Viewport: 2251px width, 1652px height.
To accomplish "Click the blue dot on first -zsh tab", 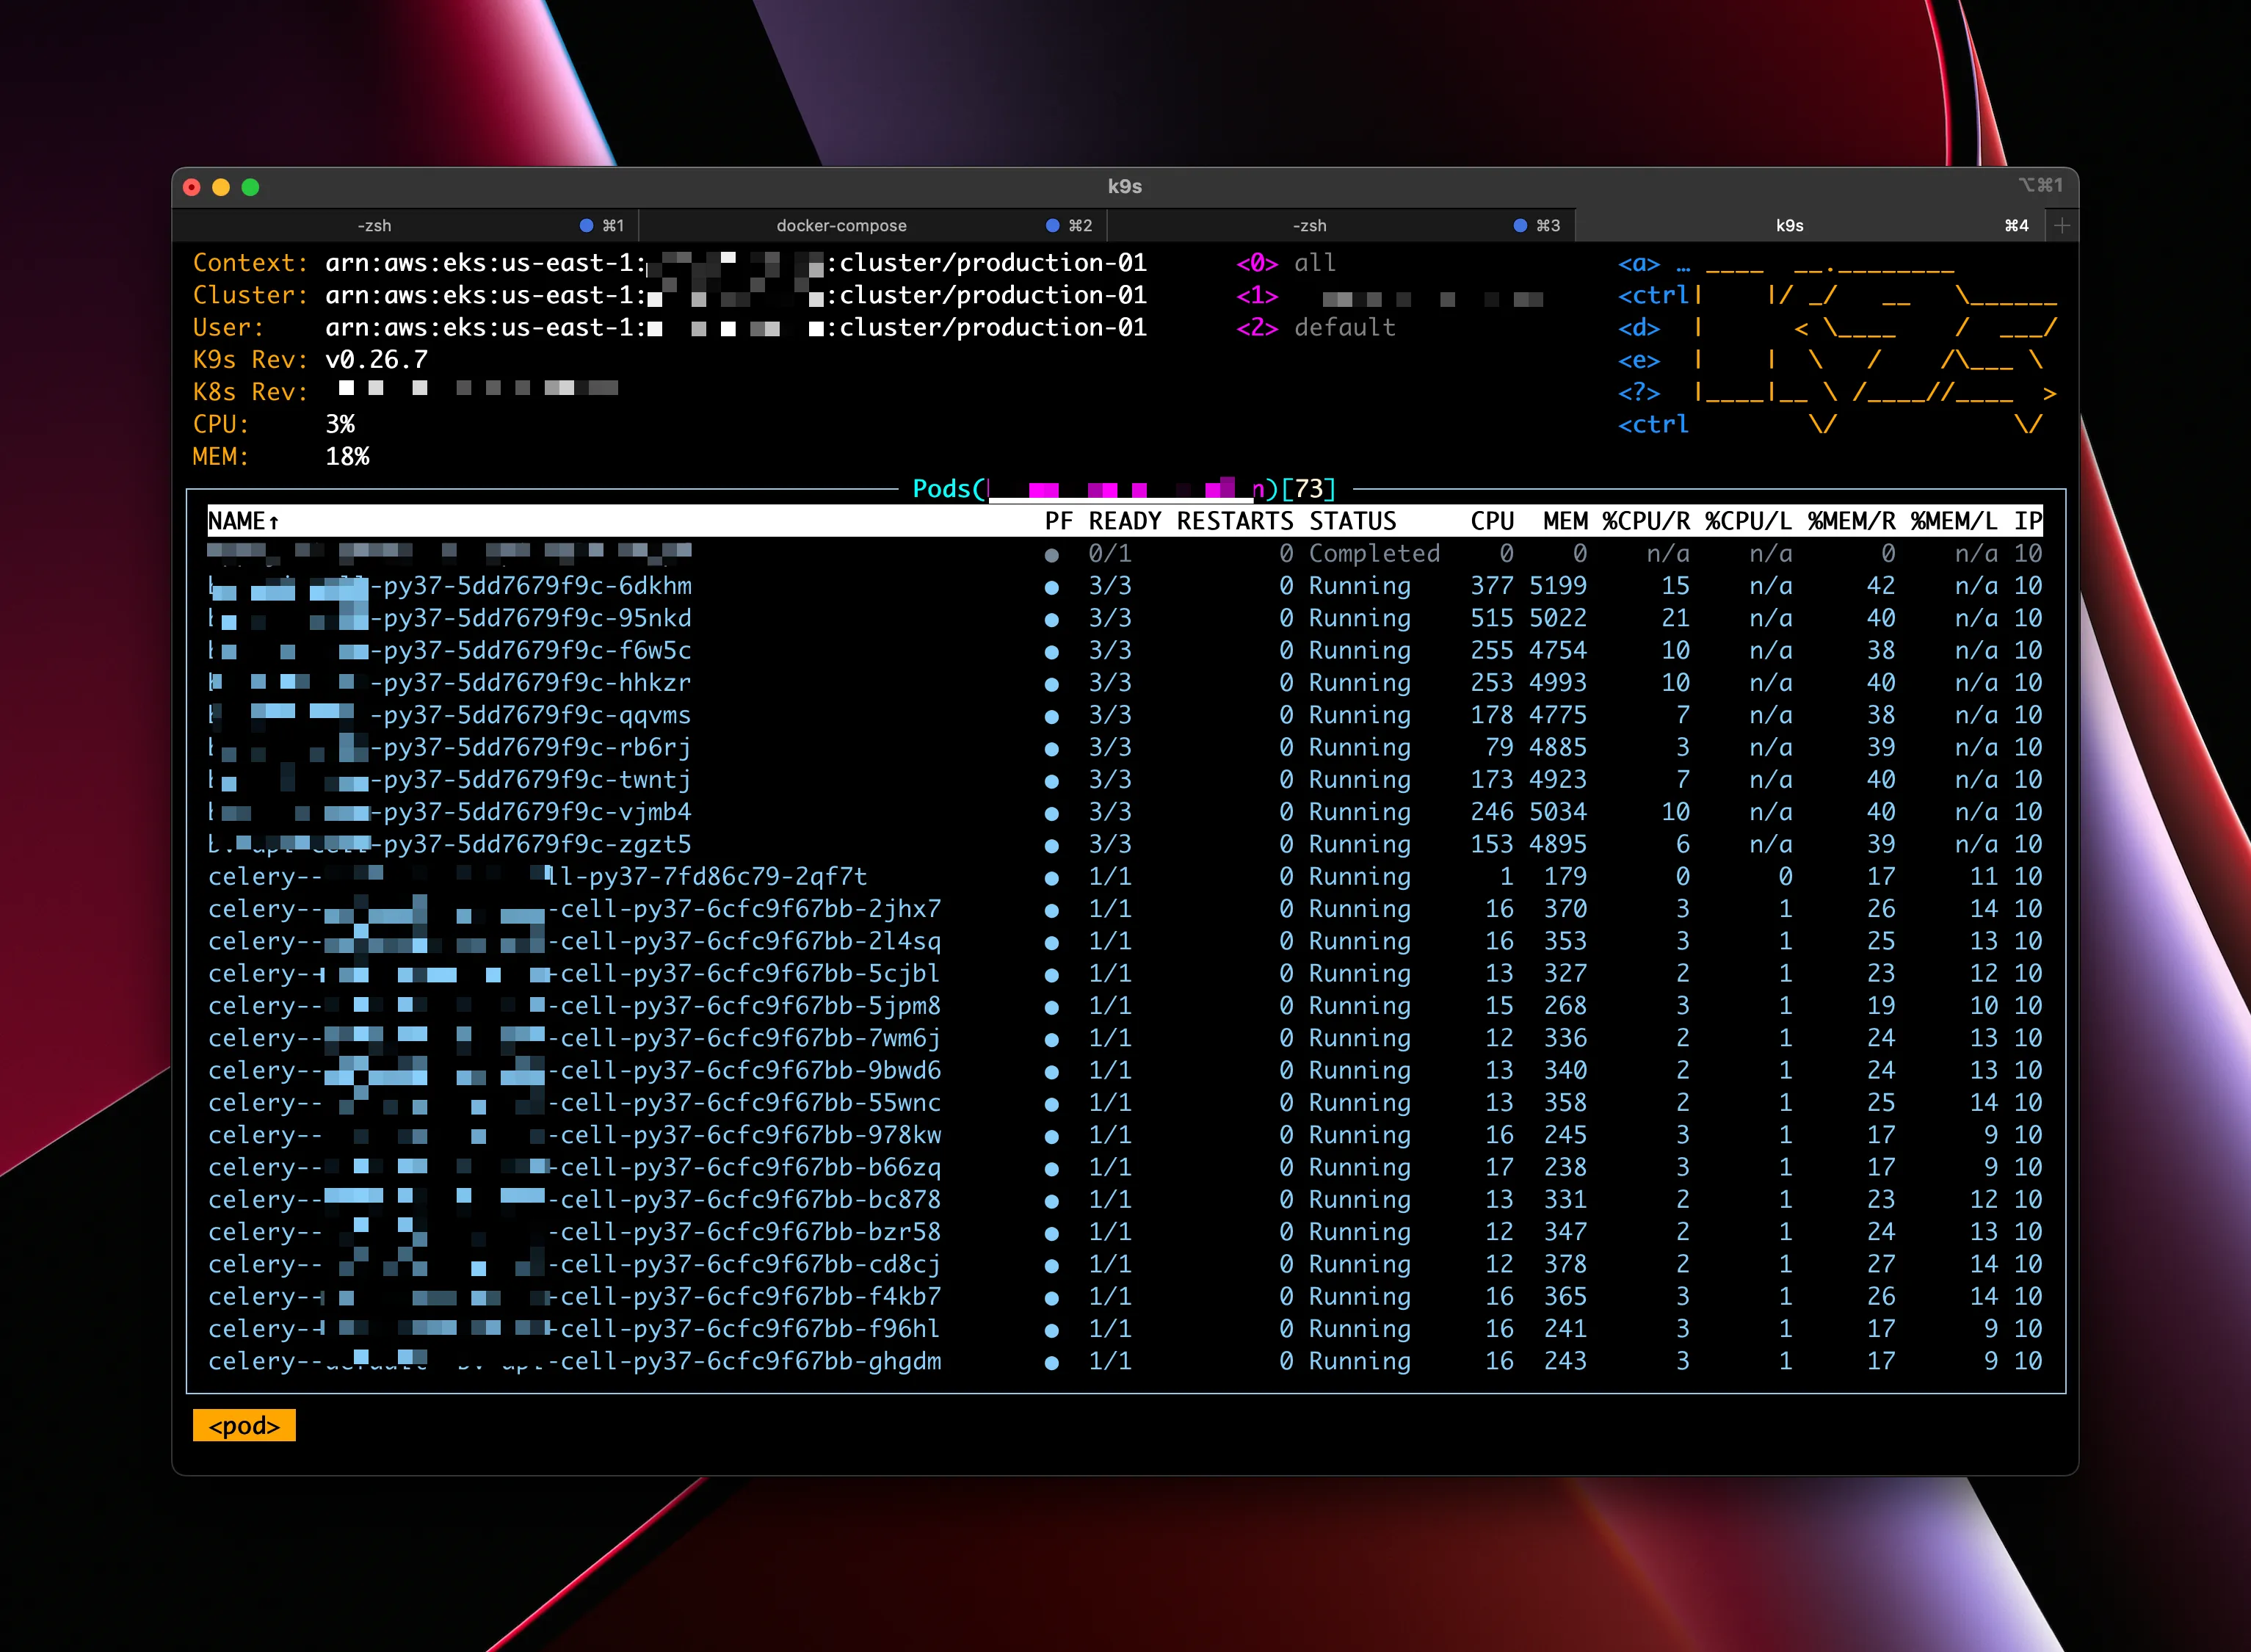I will (x=587, y=226).
